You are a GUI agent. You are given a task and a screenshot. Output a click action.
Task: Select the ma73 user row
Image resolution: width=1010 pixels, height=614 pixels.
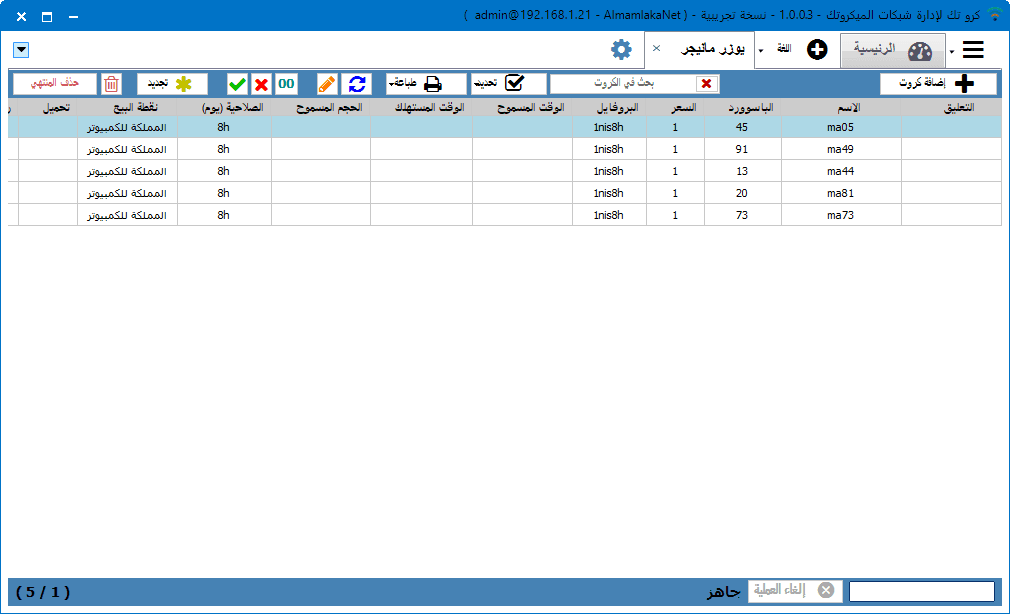505,215
